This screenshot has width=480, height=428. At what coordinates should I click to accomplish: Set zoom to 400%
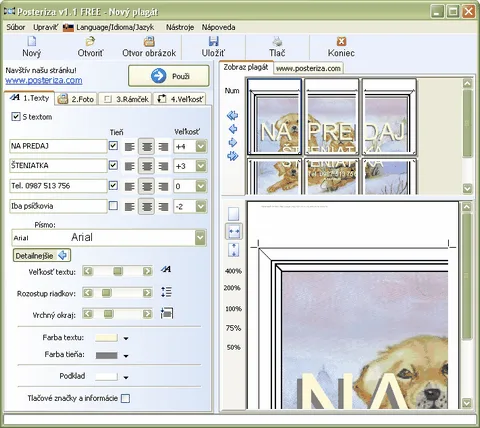(233, 271)
